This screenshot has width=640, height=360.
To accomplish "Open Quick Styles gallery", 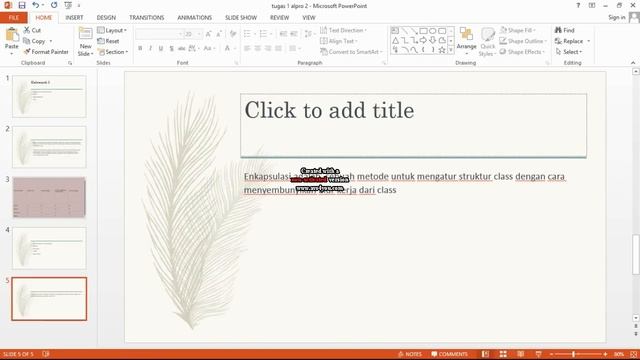I will 487,42.
